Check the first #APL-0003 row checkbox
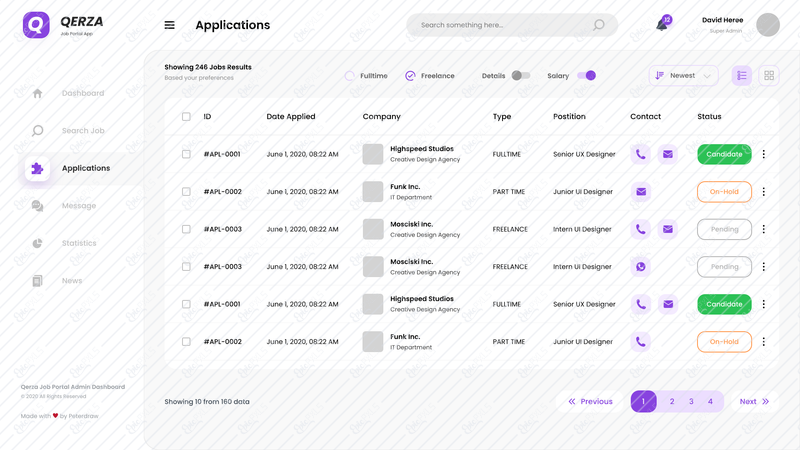800x450 pixels. (x=186, y=230)
